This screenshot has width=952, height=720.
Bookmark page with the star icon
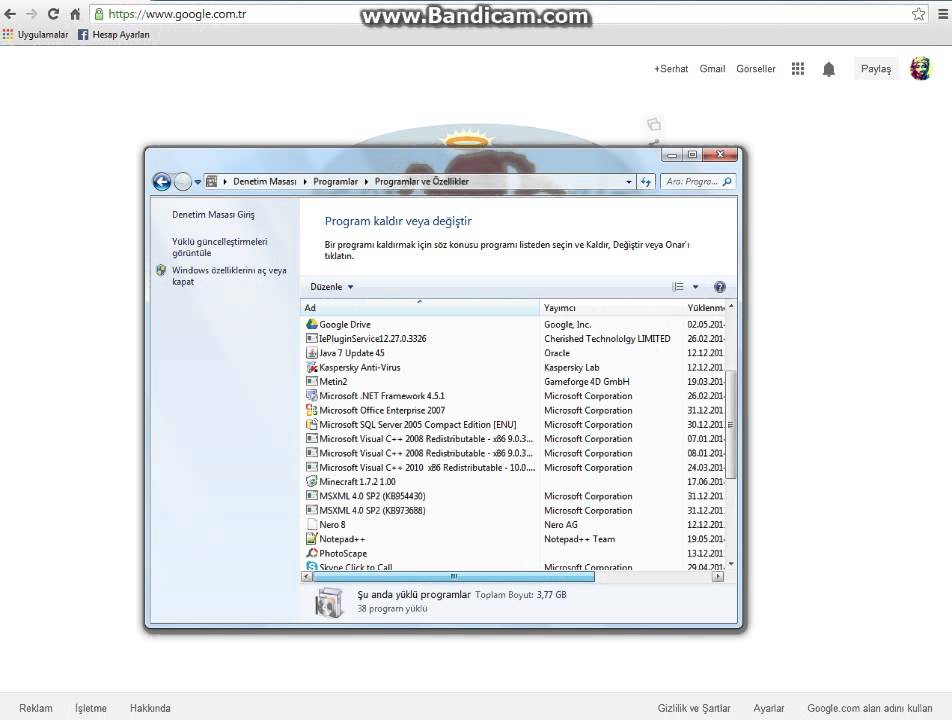pyautogui.click(x=918, y=13)
